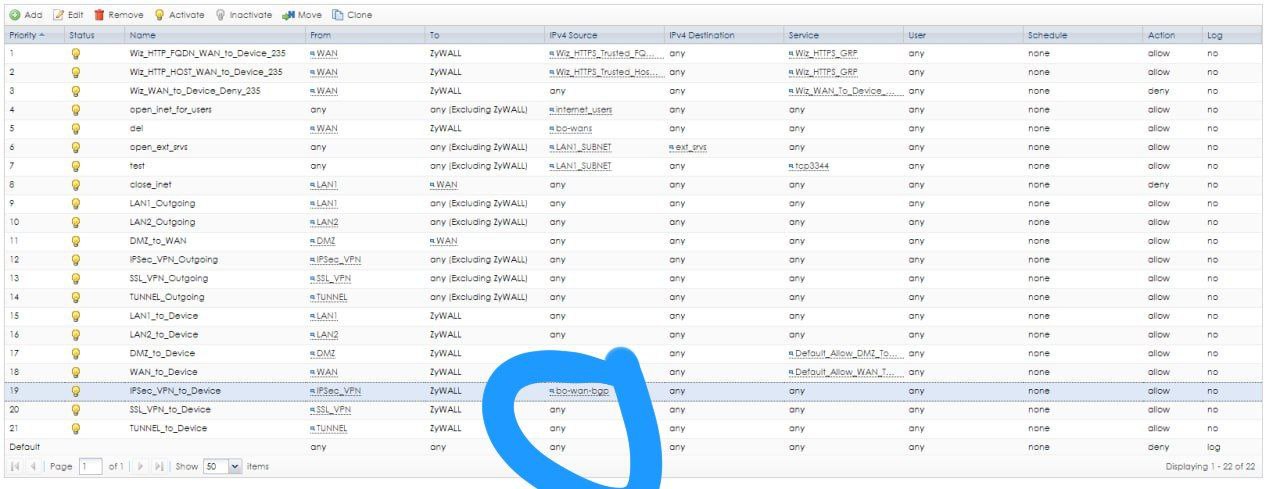Click status bulb of WAN_to_Device rule
Viewport: 1280px width, 489px height.
[x=75, y=372]
